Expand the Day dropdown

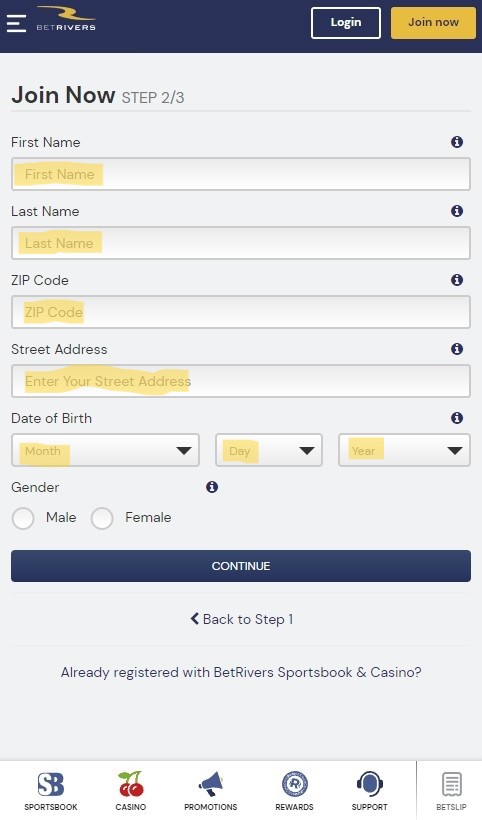click(x=269, y=450)
